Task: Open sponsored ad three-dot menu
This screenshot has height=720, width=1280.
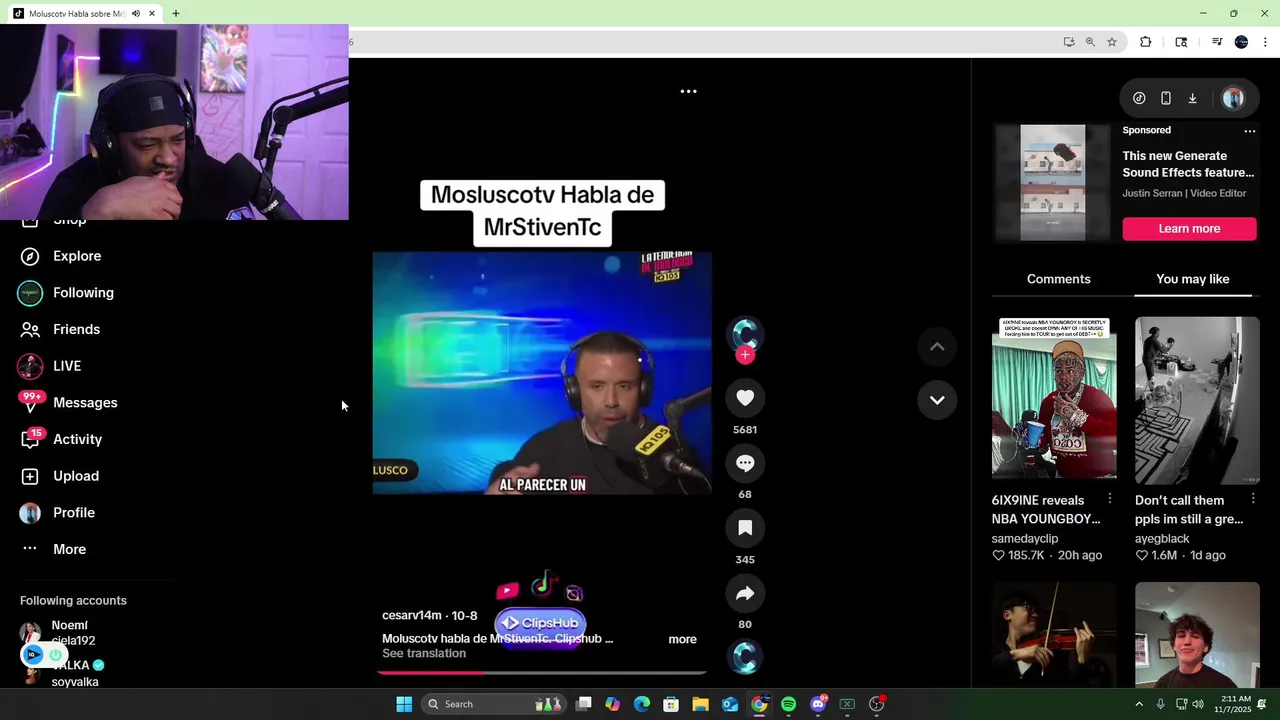Action: coord(1249,131)
